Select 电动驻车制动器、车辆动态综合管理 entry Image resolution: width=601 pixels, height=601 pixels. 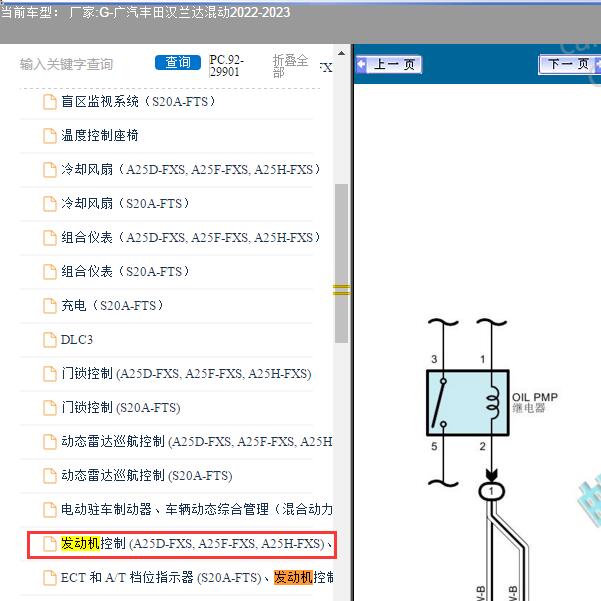coord(197,509)
